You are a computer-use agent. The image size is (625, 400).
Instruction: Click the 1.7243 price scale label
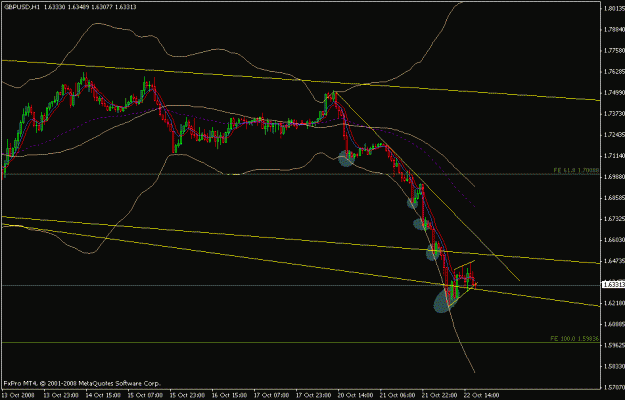[x=614, y=135]
